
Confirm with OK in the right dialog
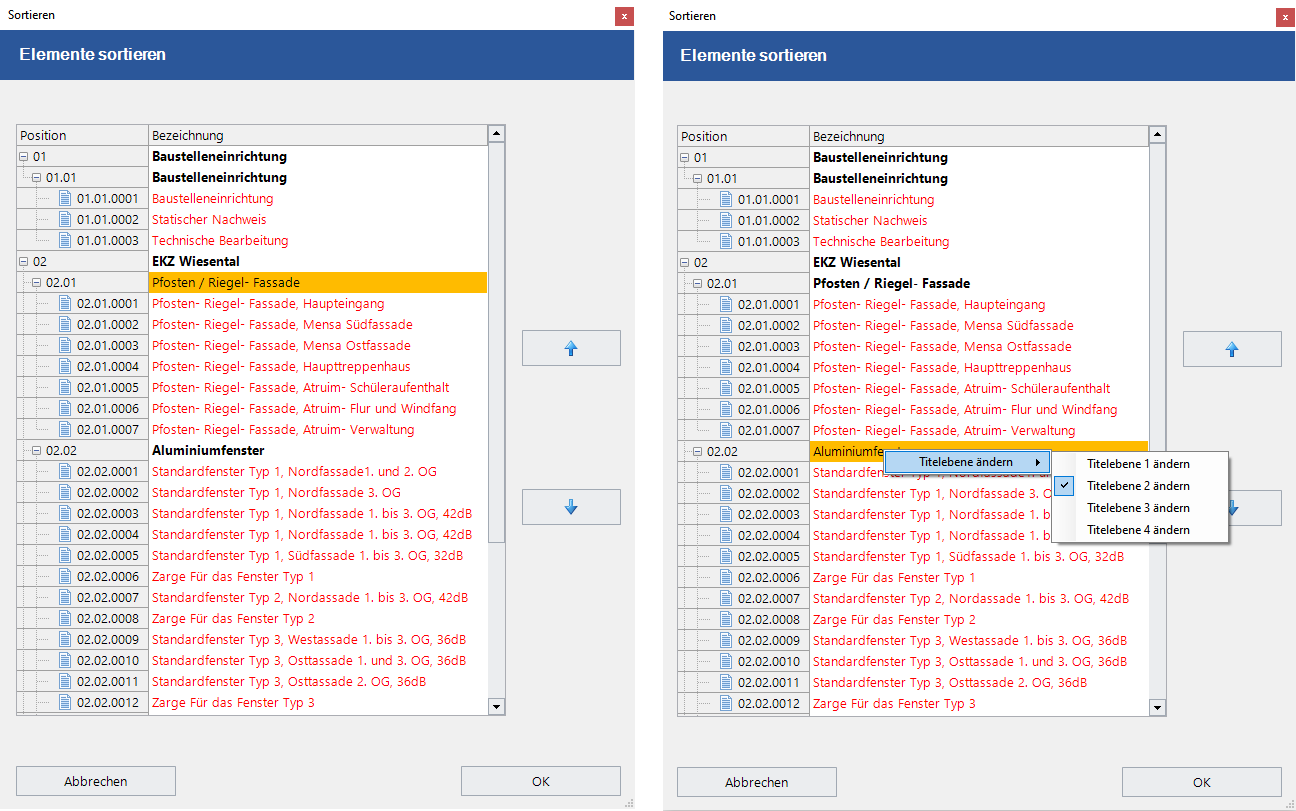tap(1201, 782)
